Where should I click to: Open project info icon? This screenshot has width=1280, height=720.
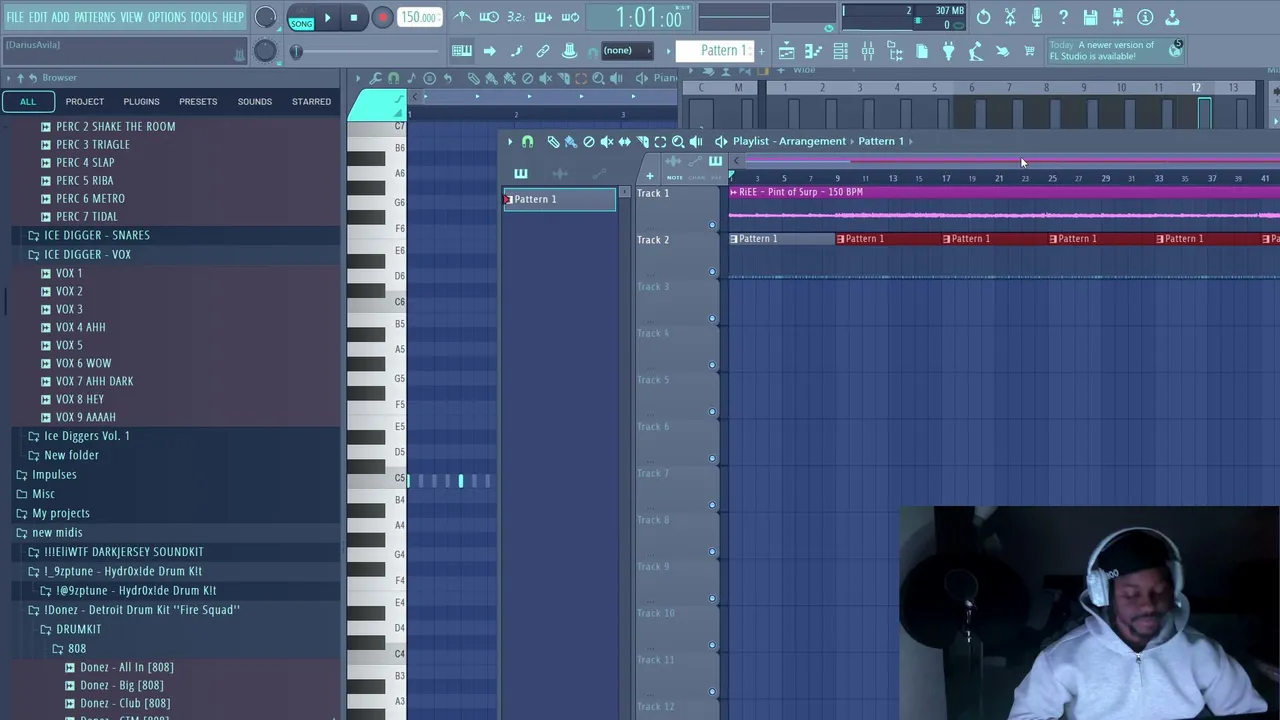pos(1145,17)
